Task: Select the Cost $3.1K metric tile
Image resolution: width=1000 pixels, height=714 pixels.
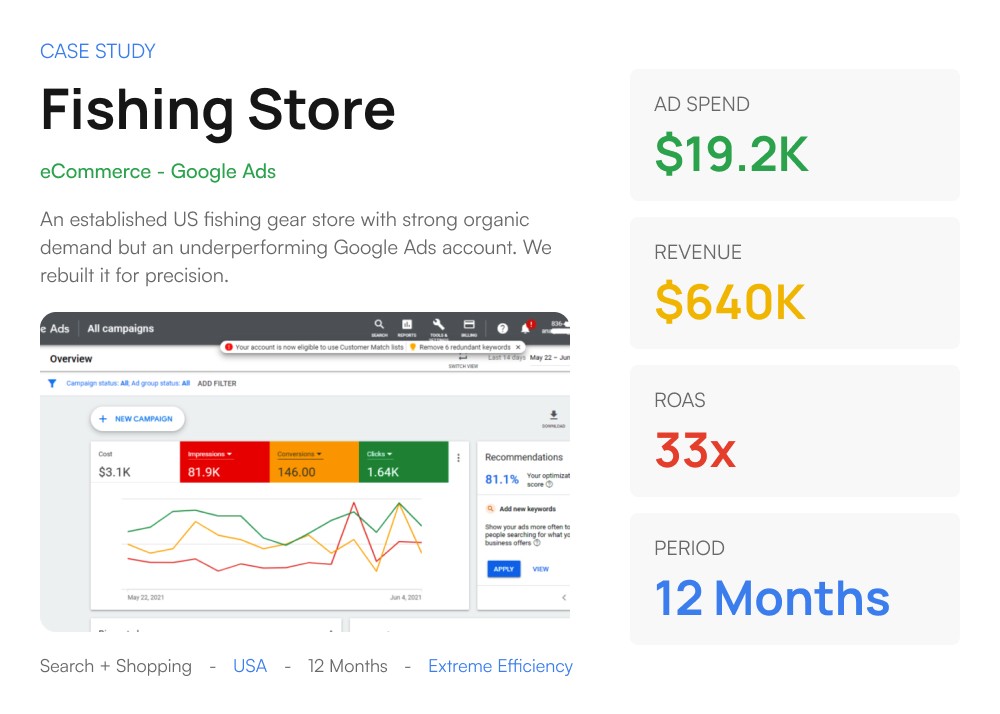Action: click(135, 462)
